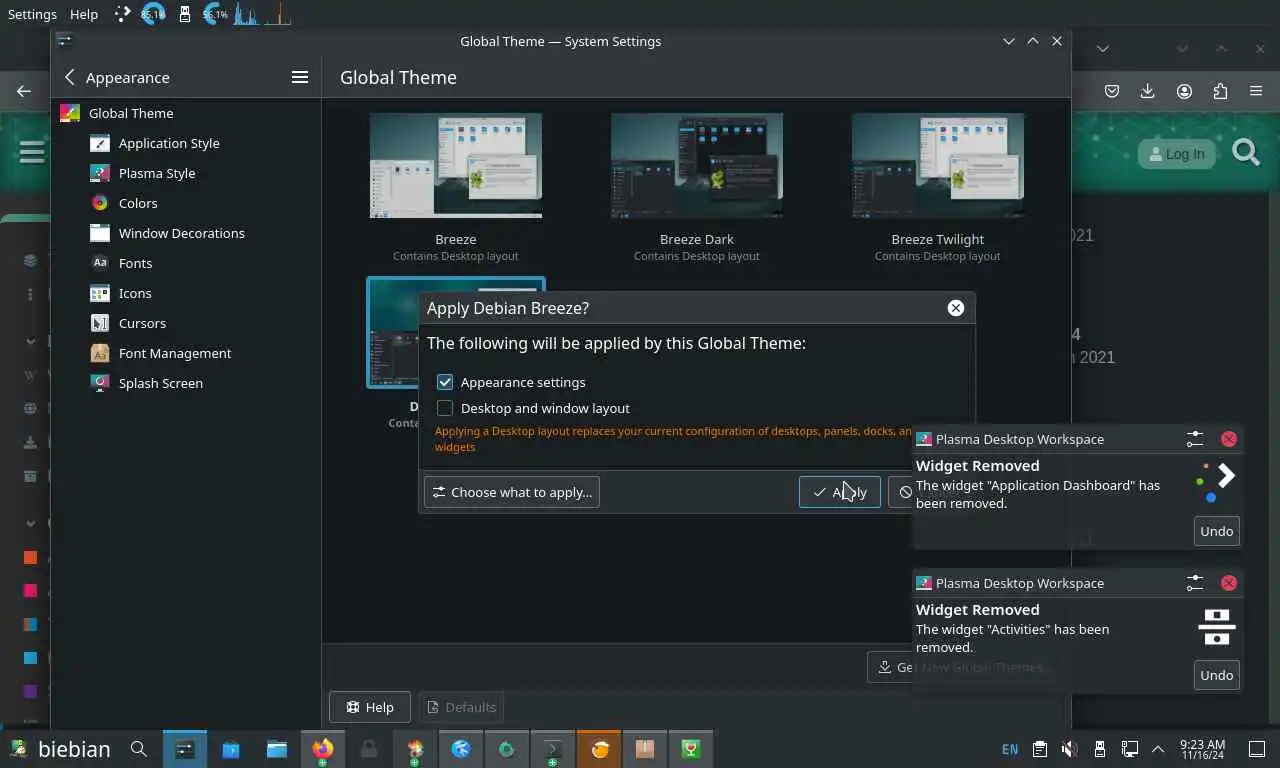Undo the Activities widget removal
The width and height of the screenshot is (1280, 768).
click(x=1216, y=675)
